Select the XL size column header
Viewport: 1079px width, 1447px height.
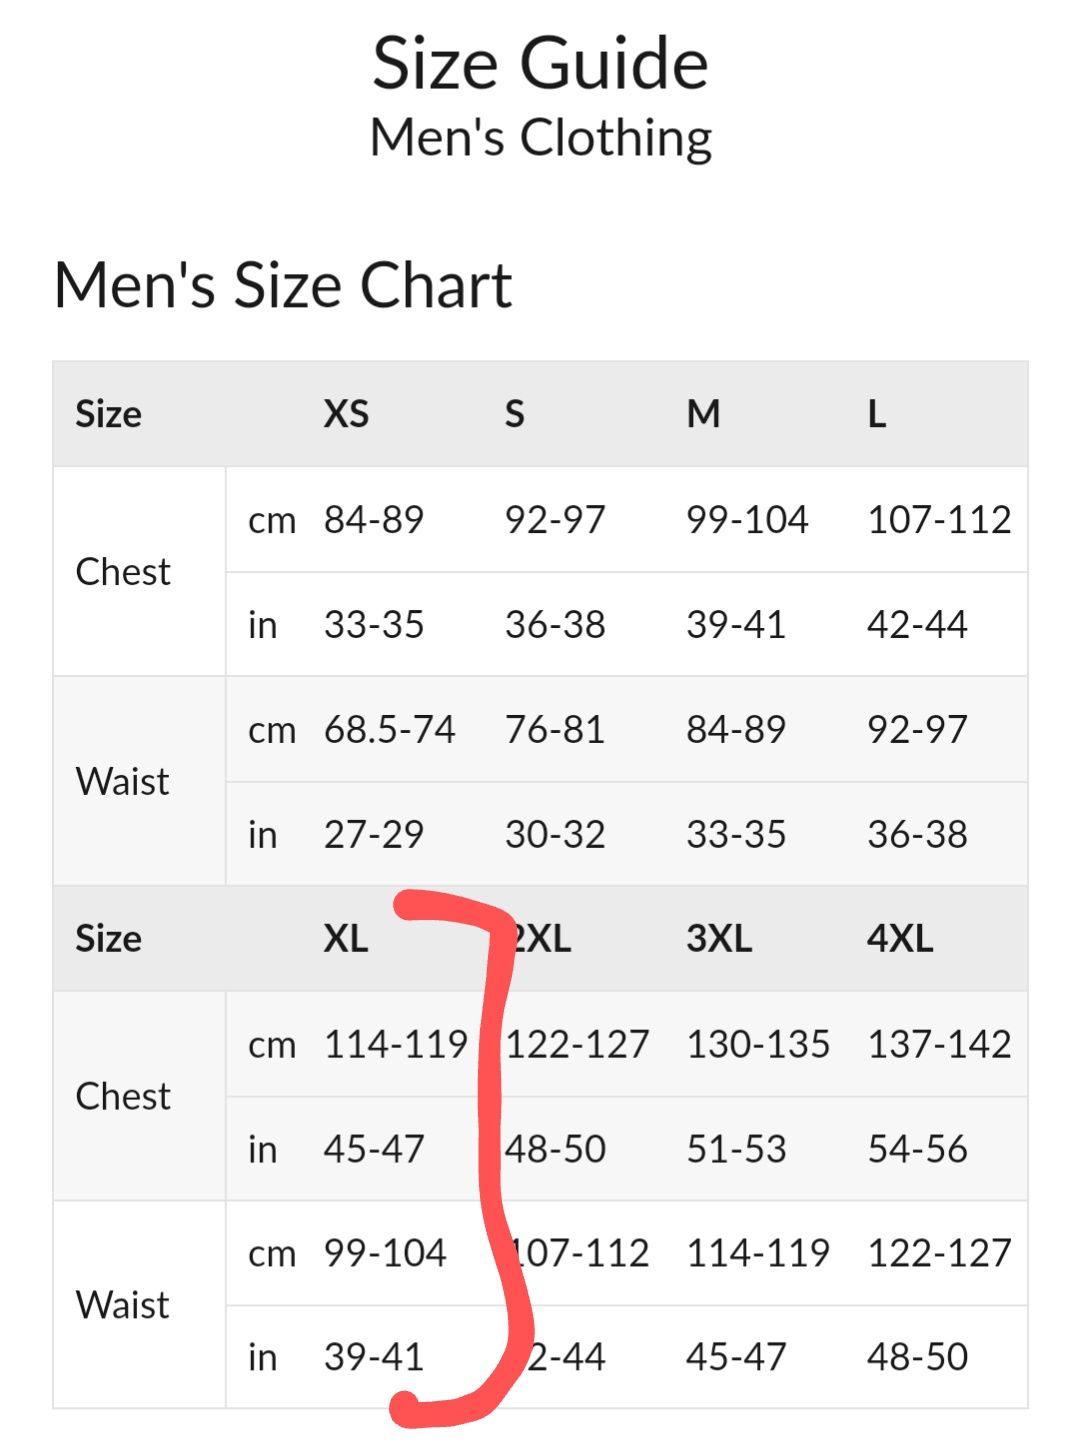point(346,938)
